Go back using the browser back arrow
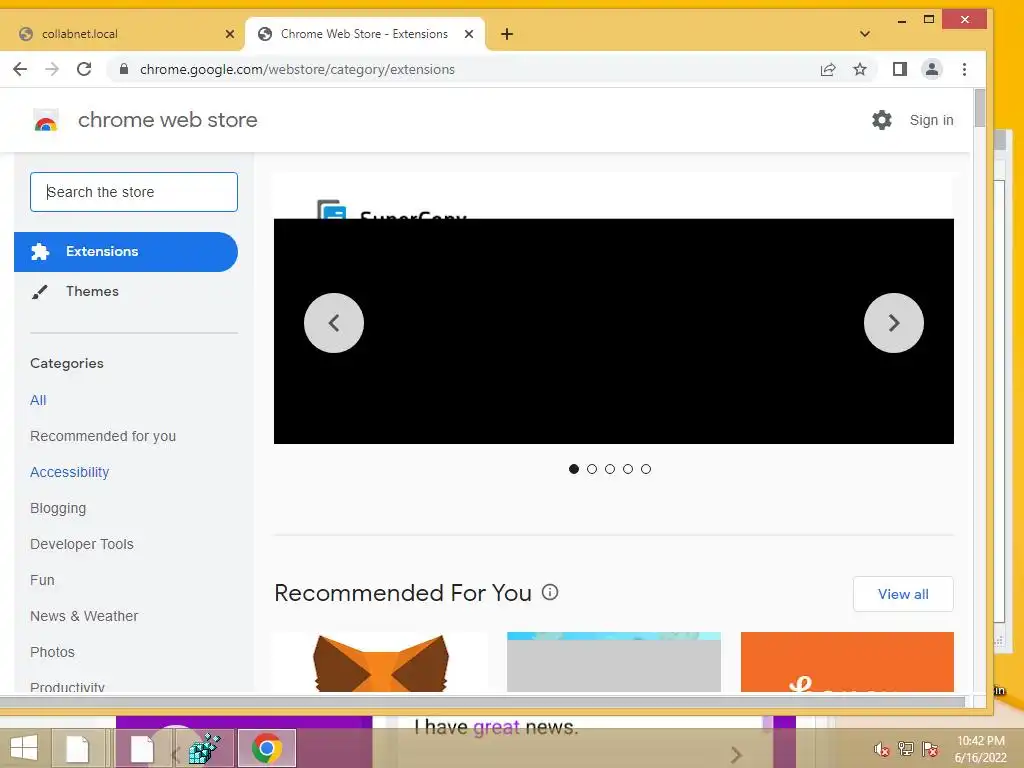Image resolution: width=1024 pixels, height=768 pixels. [20, 69]
